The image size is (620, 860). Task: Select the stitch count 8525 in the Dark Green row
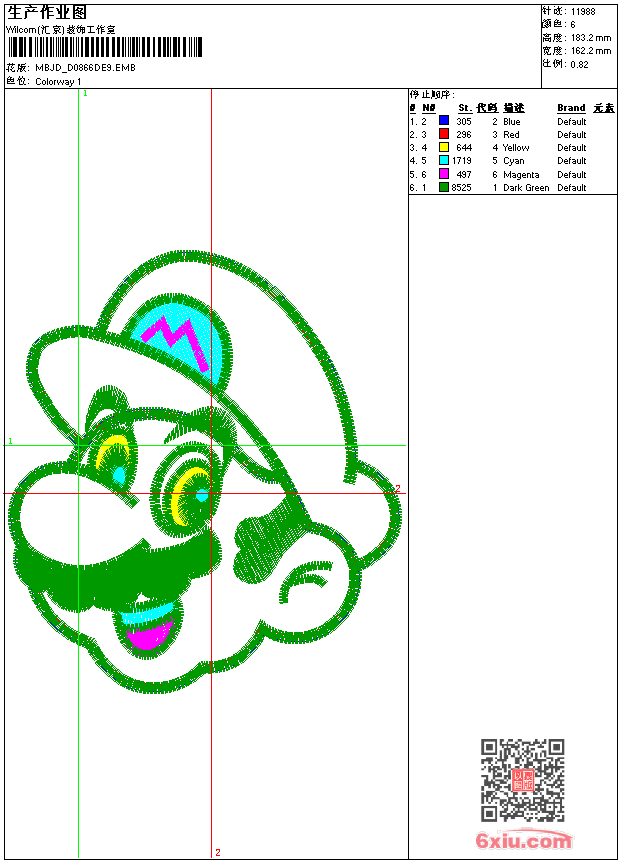461,188
